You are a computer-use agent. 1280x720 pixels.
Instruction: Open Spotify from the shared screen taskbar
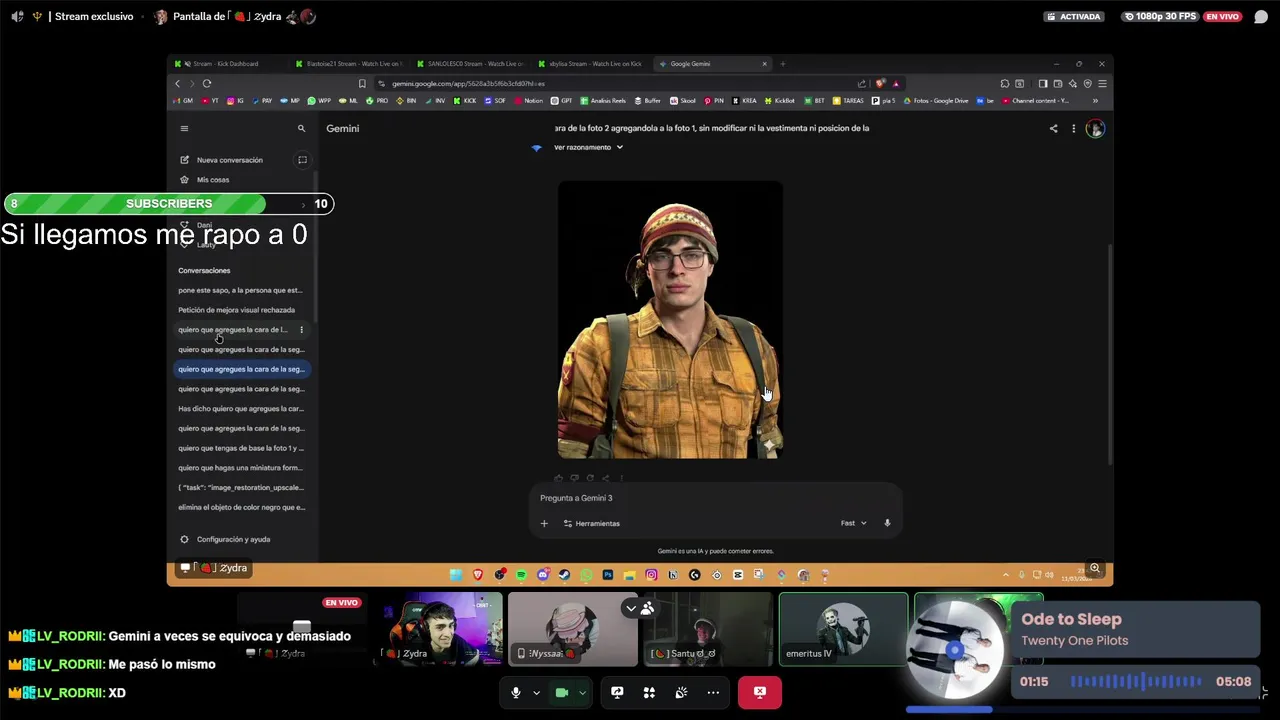521,575
